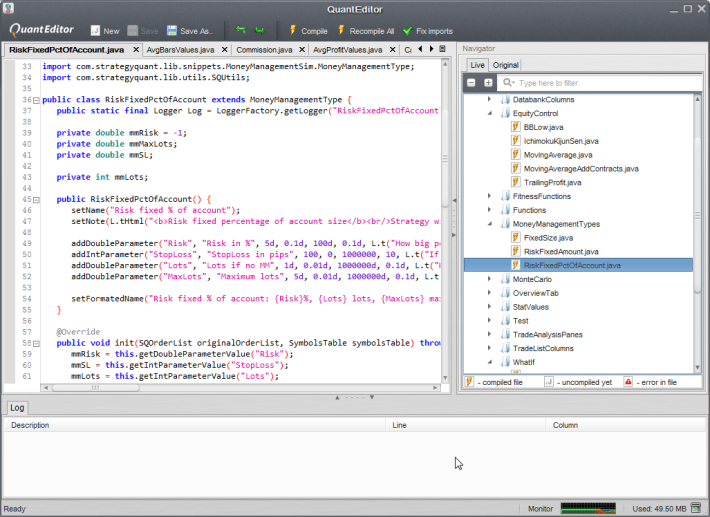Click Fix imports button
Viewport: 710px width, 517px height.
pyautogui.click(x=427, y=31)
